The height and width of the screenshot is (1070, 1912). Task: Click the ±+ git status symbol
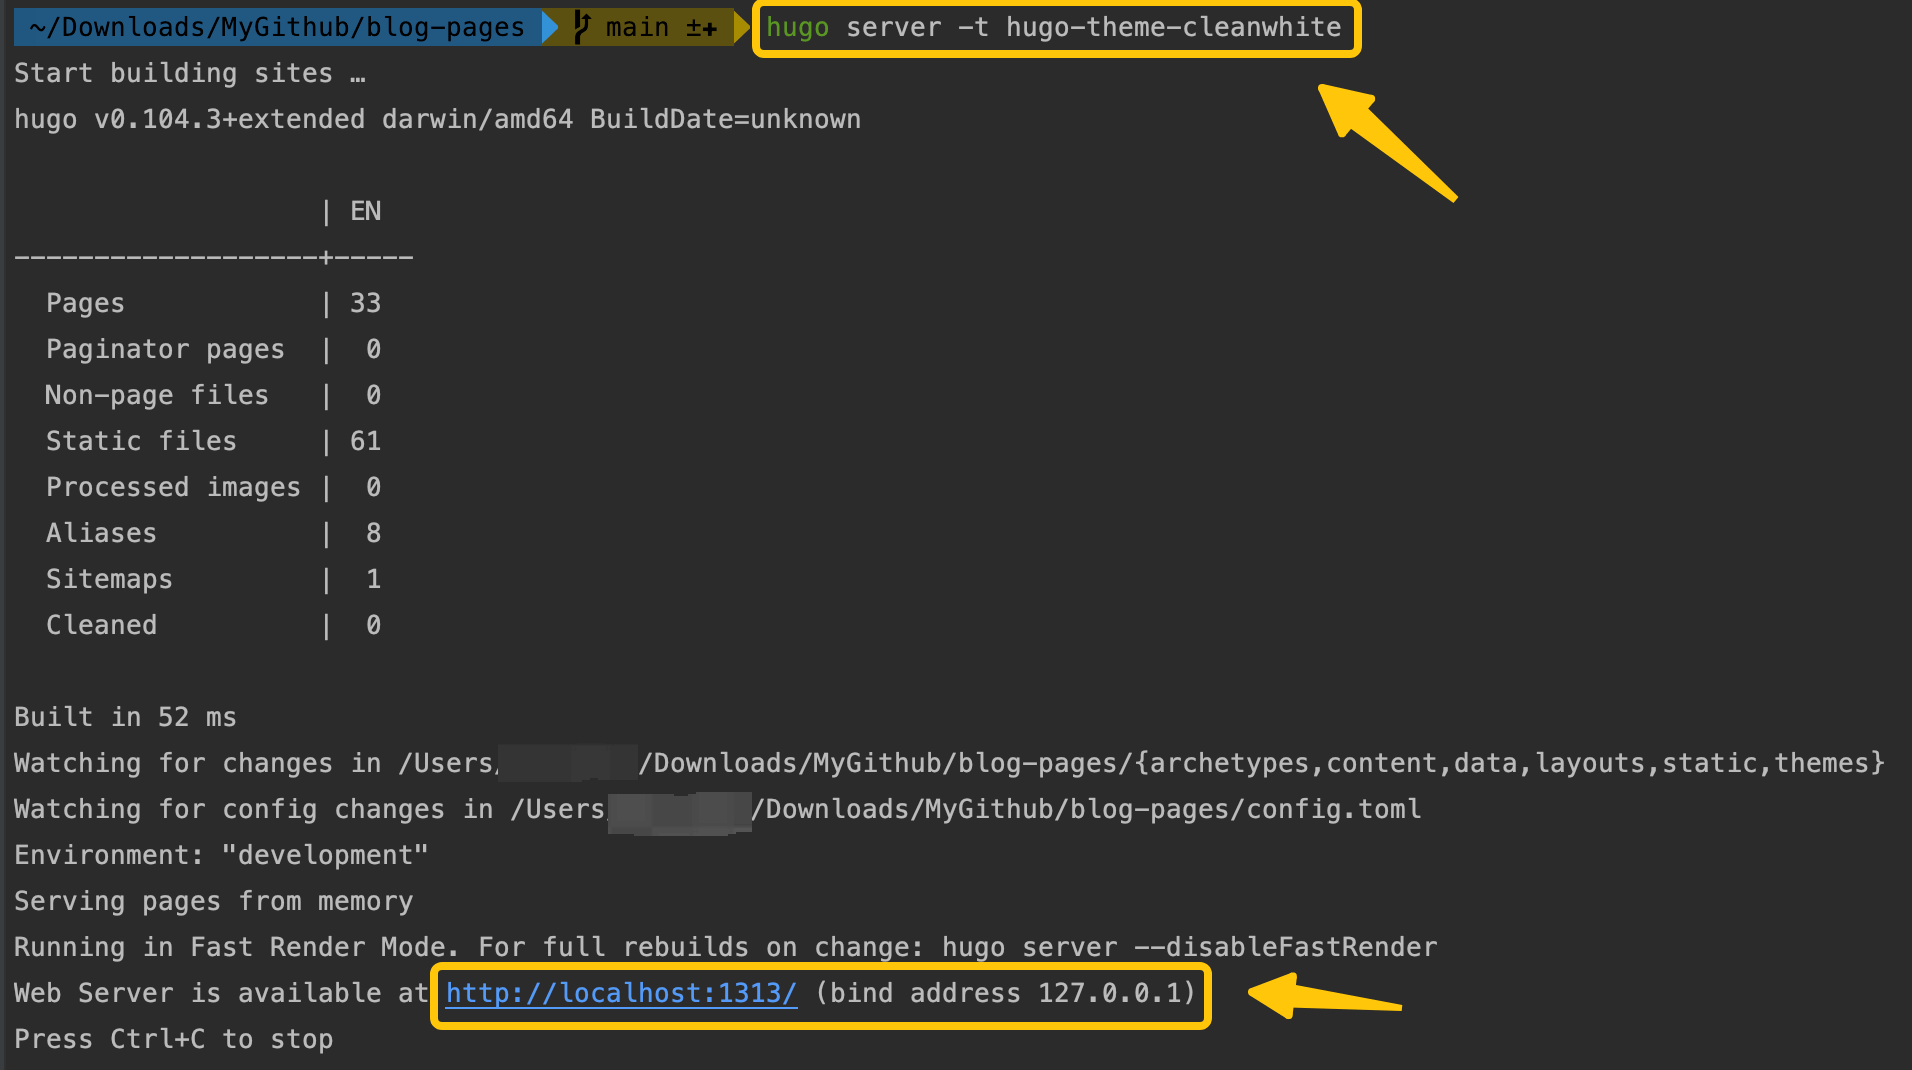(701, 27)
